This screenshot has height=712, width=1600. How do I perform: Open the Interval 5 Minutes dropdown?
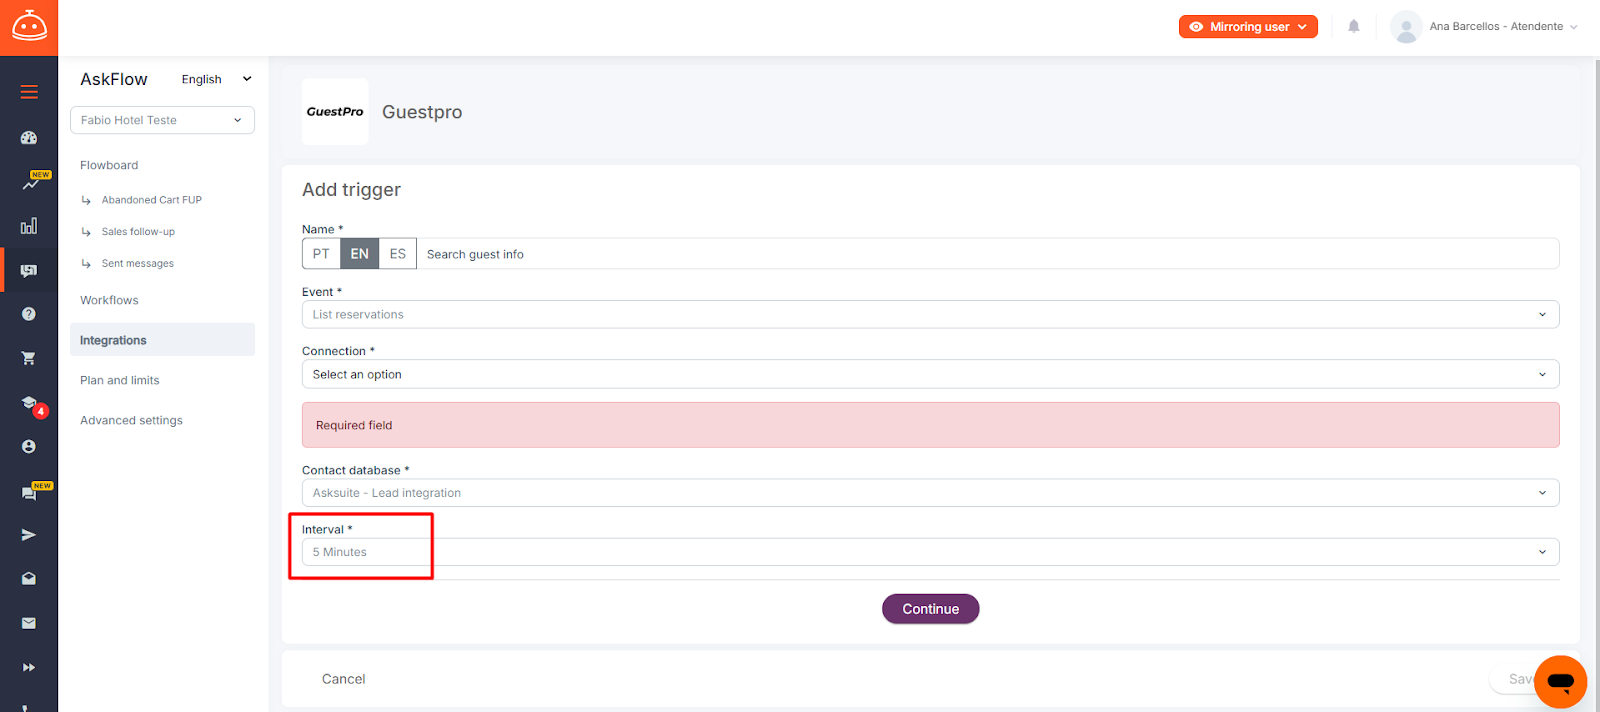(930, 552)
